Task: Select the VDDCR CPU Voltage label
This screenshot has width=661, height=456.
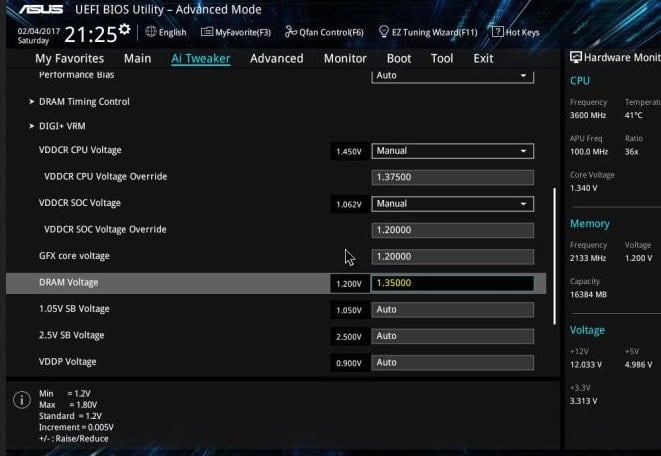Action: [80, 150]
